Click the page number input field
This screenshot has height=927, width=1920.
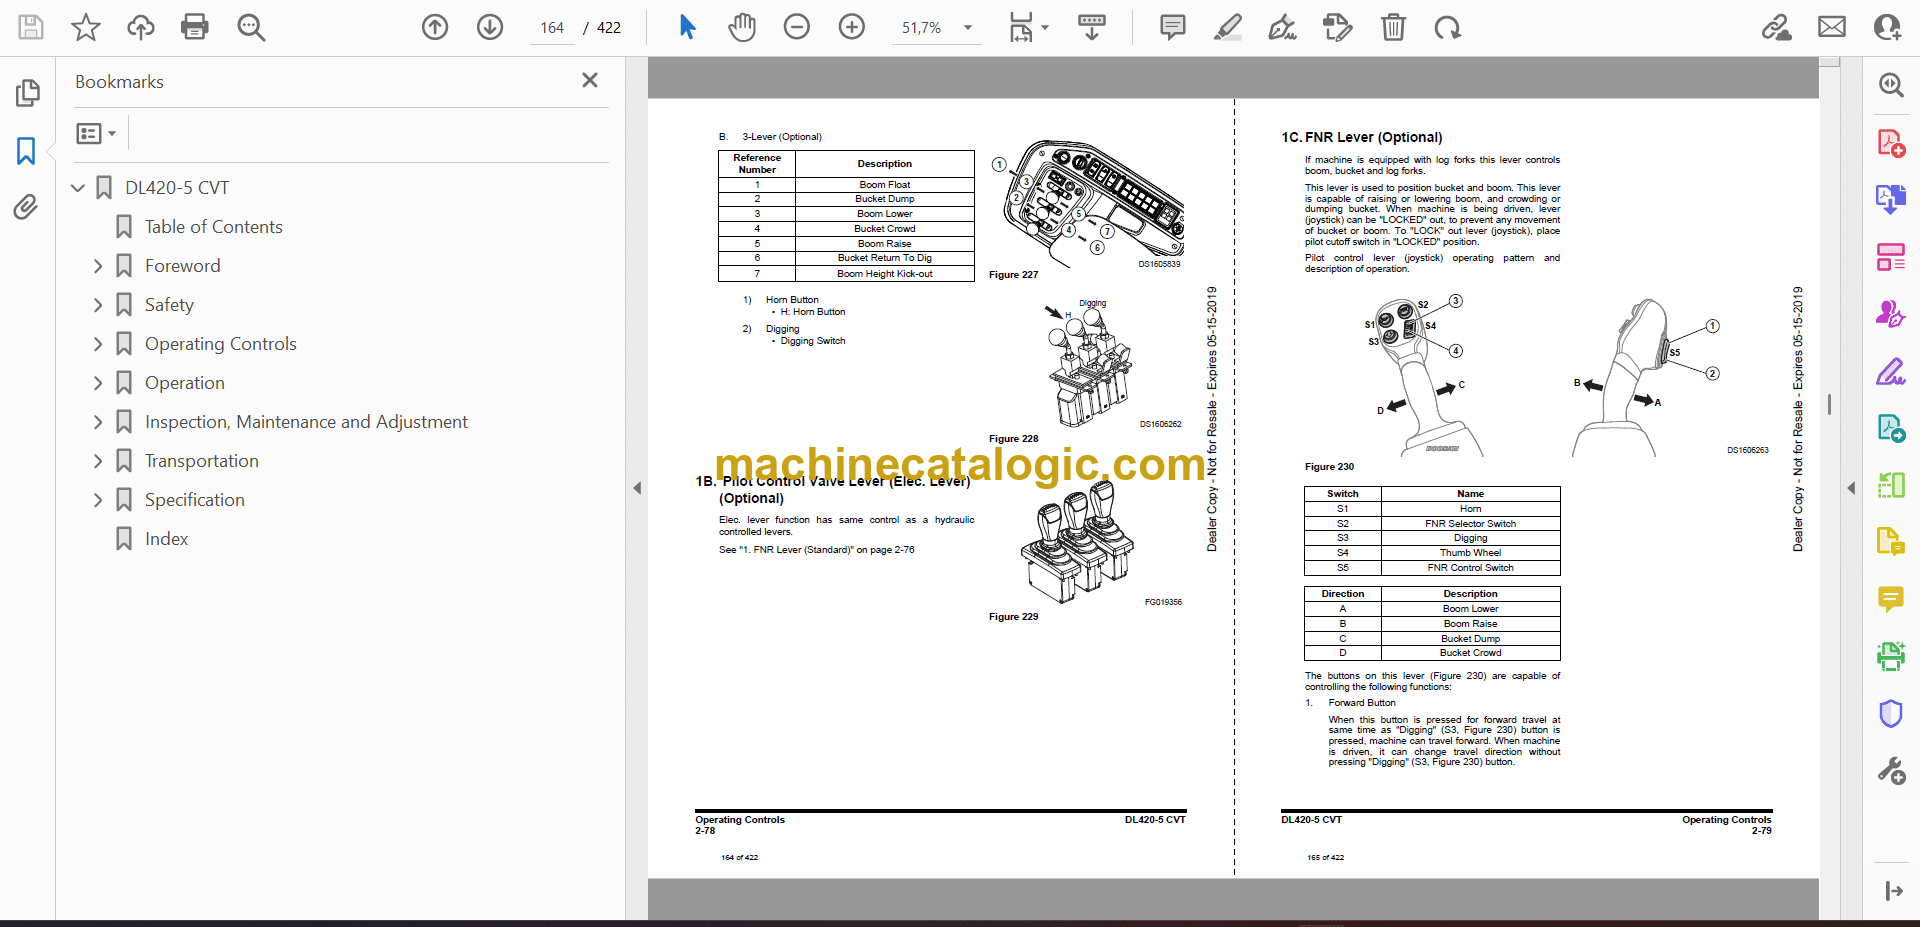point(552,28)
